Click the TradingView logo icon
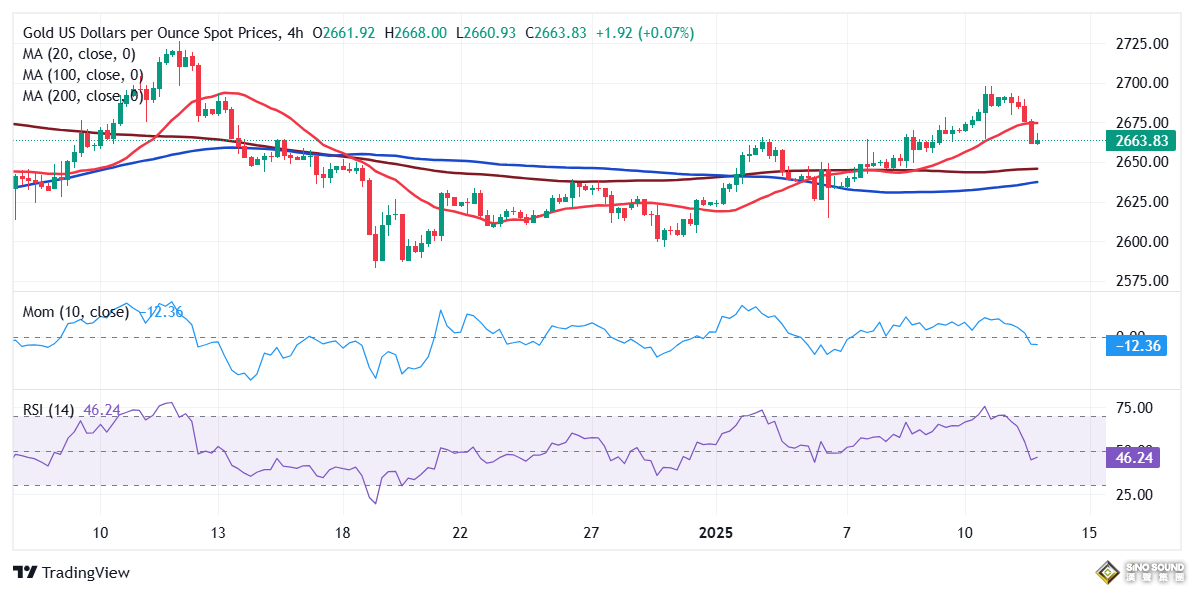The height and width of the screenshot is (594, 1194). (x=25, y=572)
